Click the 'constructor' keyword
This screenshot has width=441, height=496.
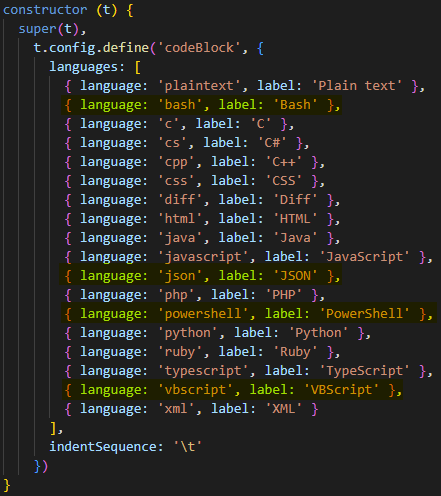point(45,10)
